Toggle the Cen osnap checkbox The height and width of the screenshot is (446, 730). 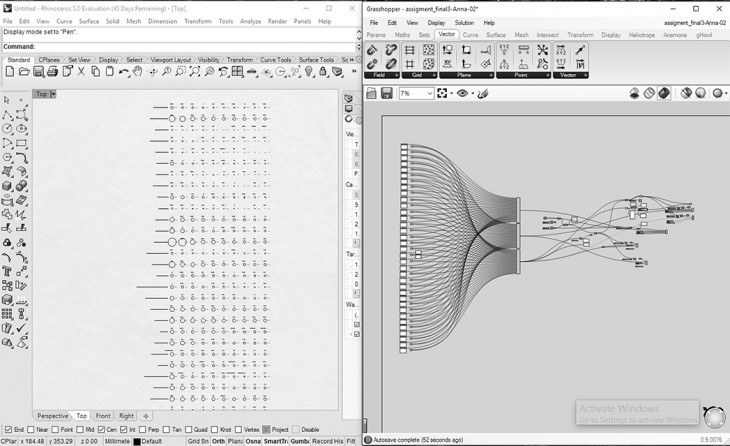[x=101, y=430]
